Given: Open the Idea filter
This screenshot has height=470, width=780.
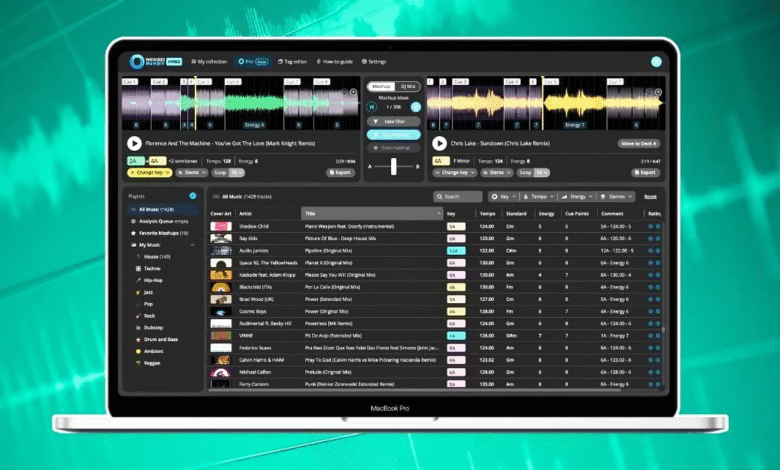Looking at the screenshot, I should 393,121.
